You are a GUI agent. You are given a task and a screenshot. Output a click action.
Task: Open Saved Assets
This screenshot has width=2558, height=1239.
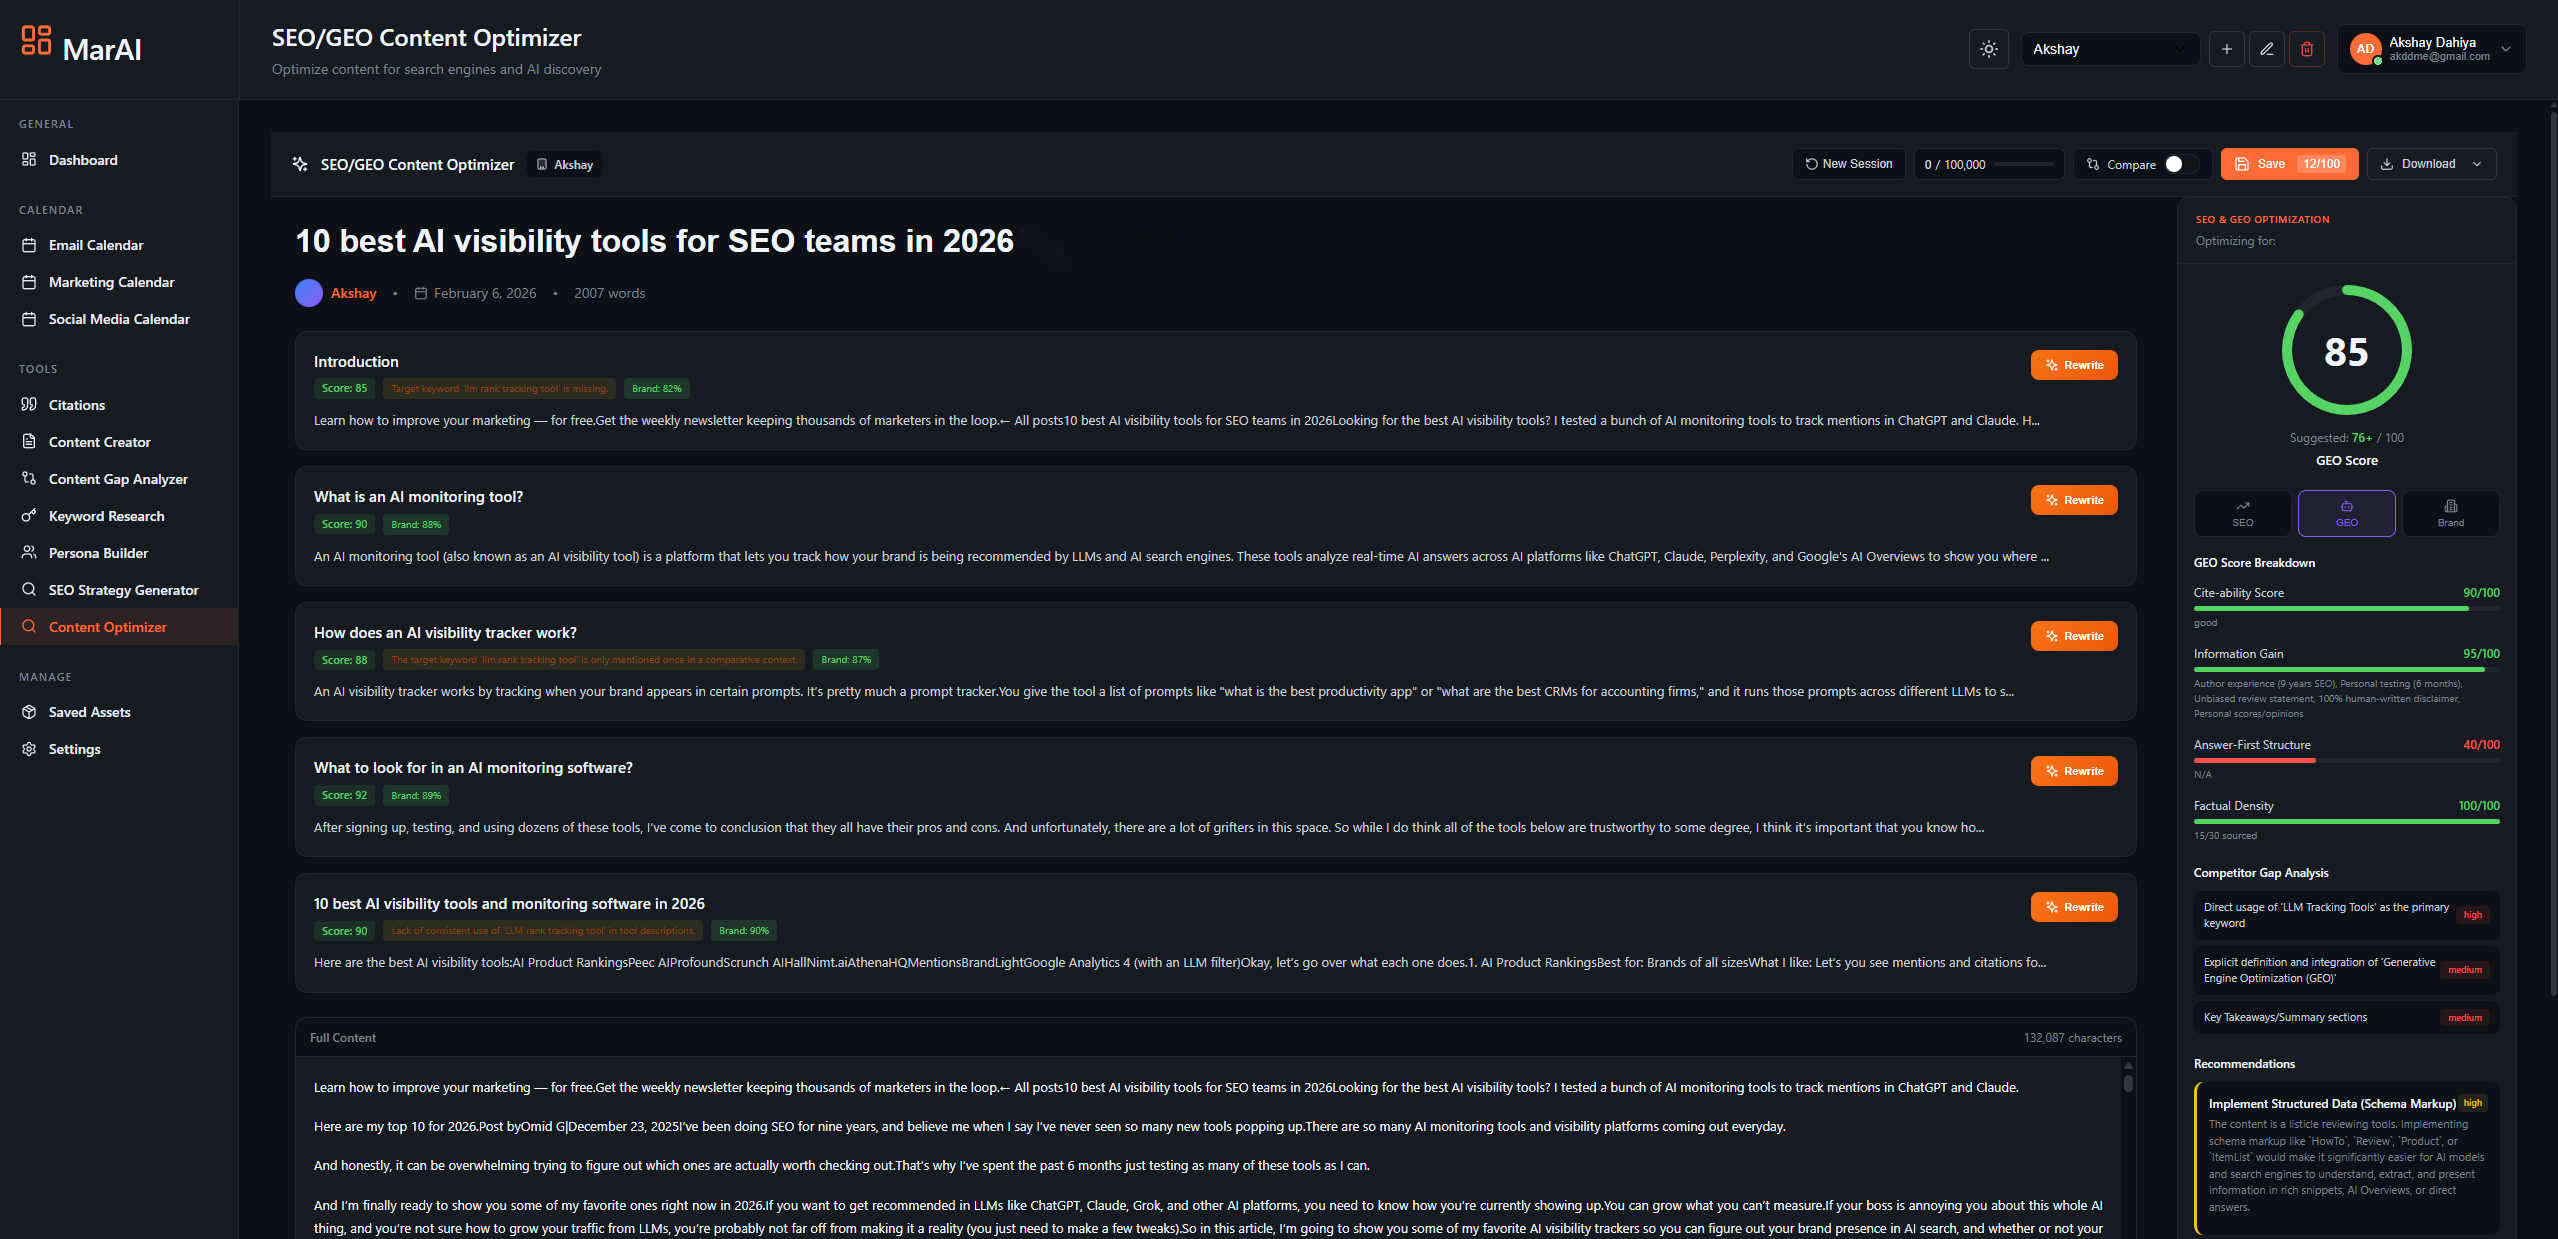tap(89, 711)
